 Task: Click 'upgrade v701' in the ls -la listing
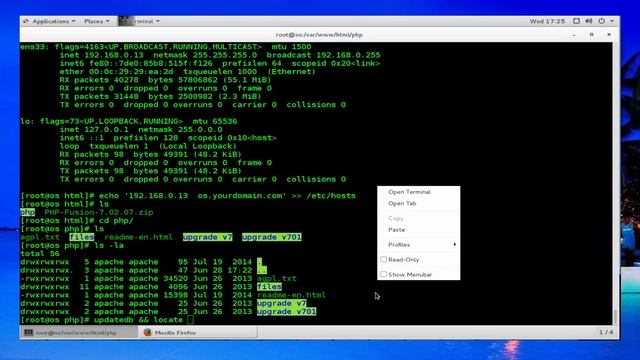(x=287, y=311)
